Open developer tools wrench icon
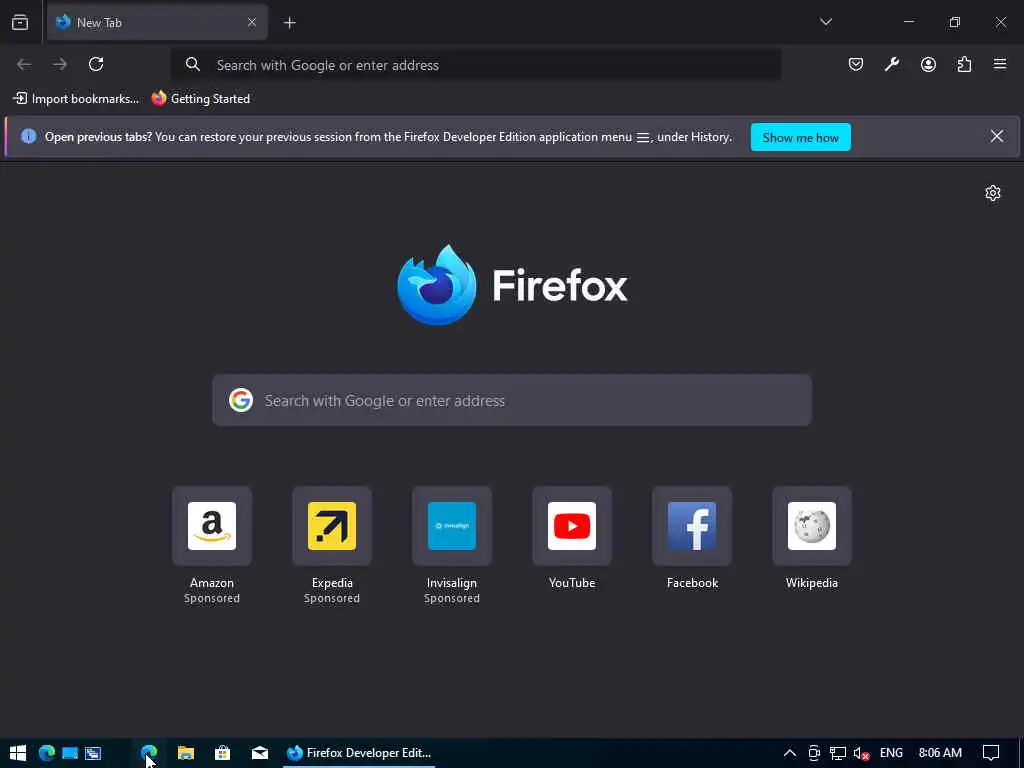 tap(891, 64)
